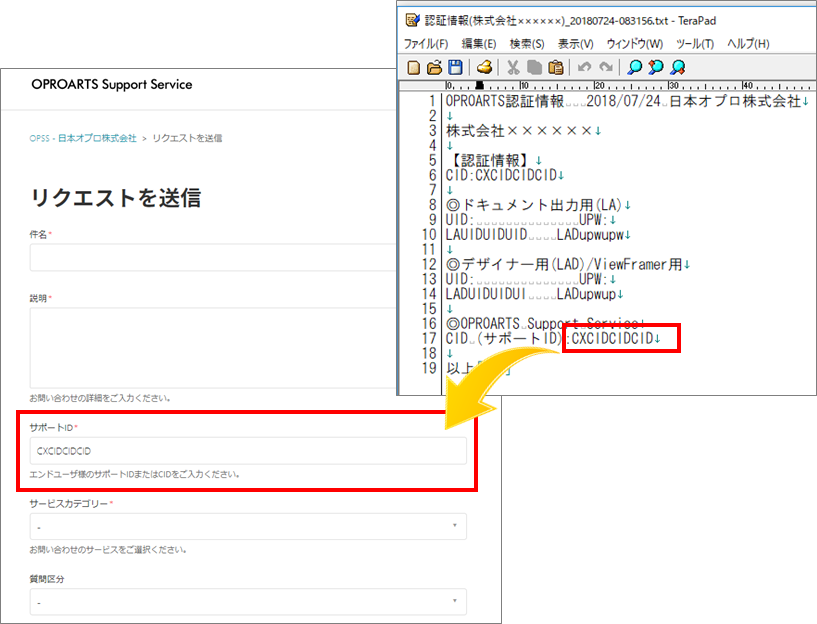
Task: Click the Redo arrow icon
Action: pyautogui.click(x=605, y=68)
